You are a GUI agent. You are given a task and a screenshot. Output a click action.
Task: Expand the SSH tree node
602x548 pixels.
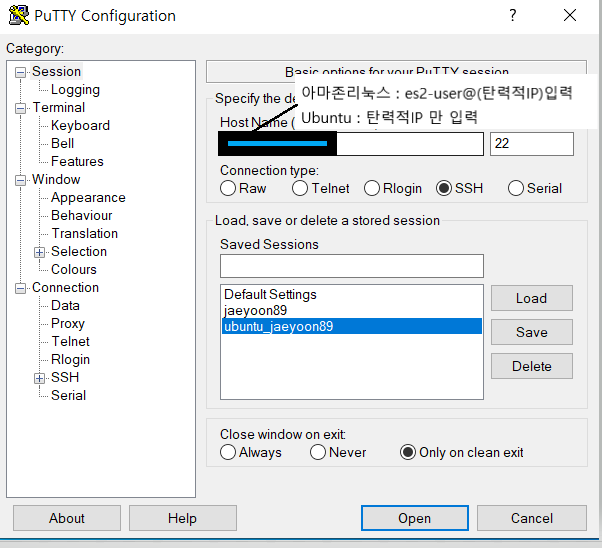39,378
